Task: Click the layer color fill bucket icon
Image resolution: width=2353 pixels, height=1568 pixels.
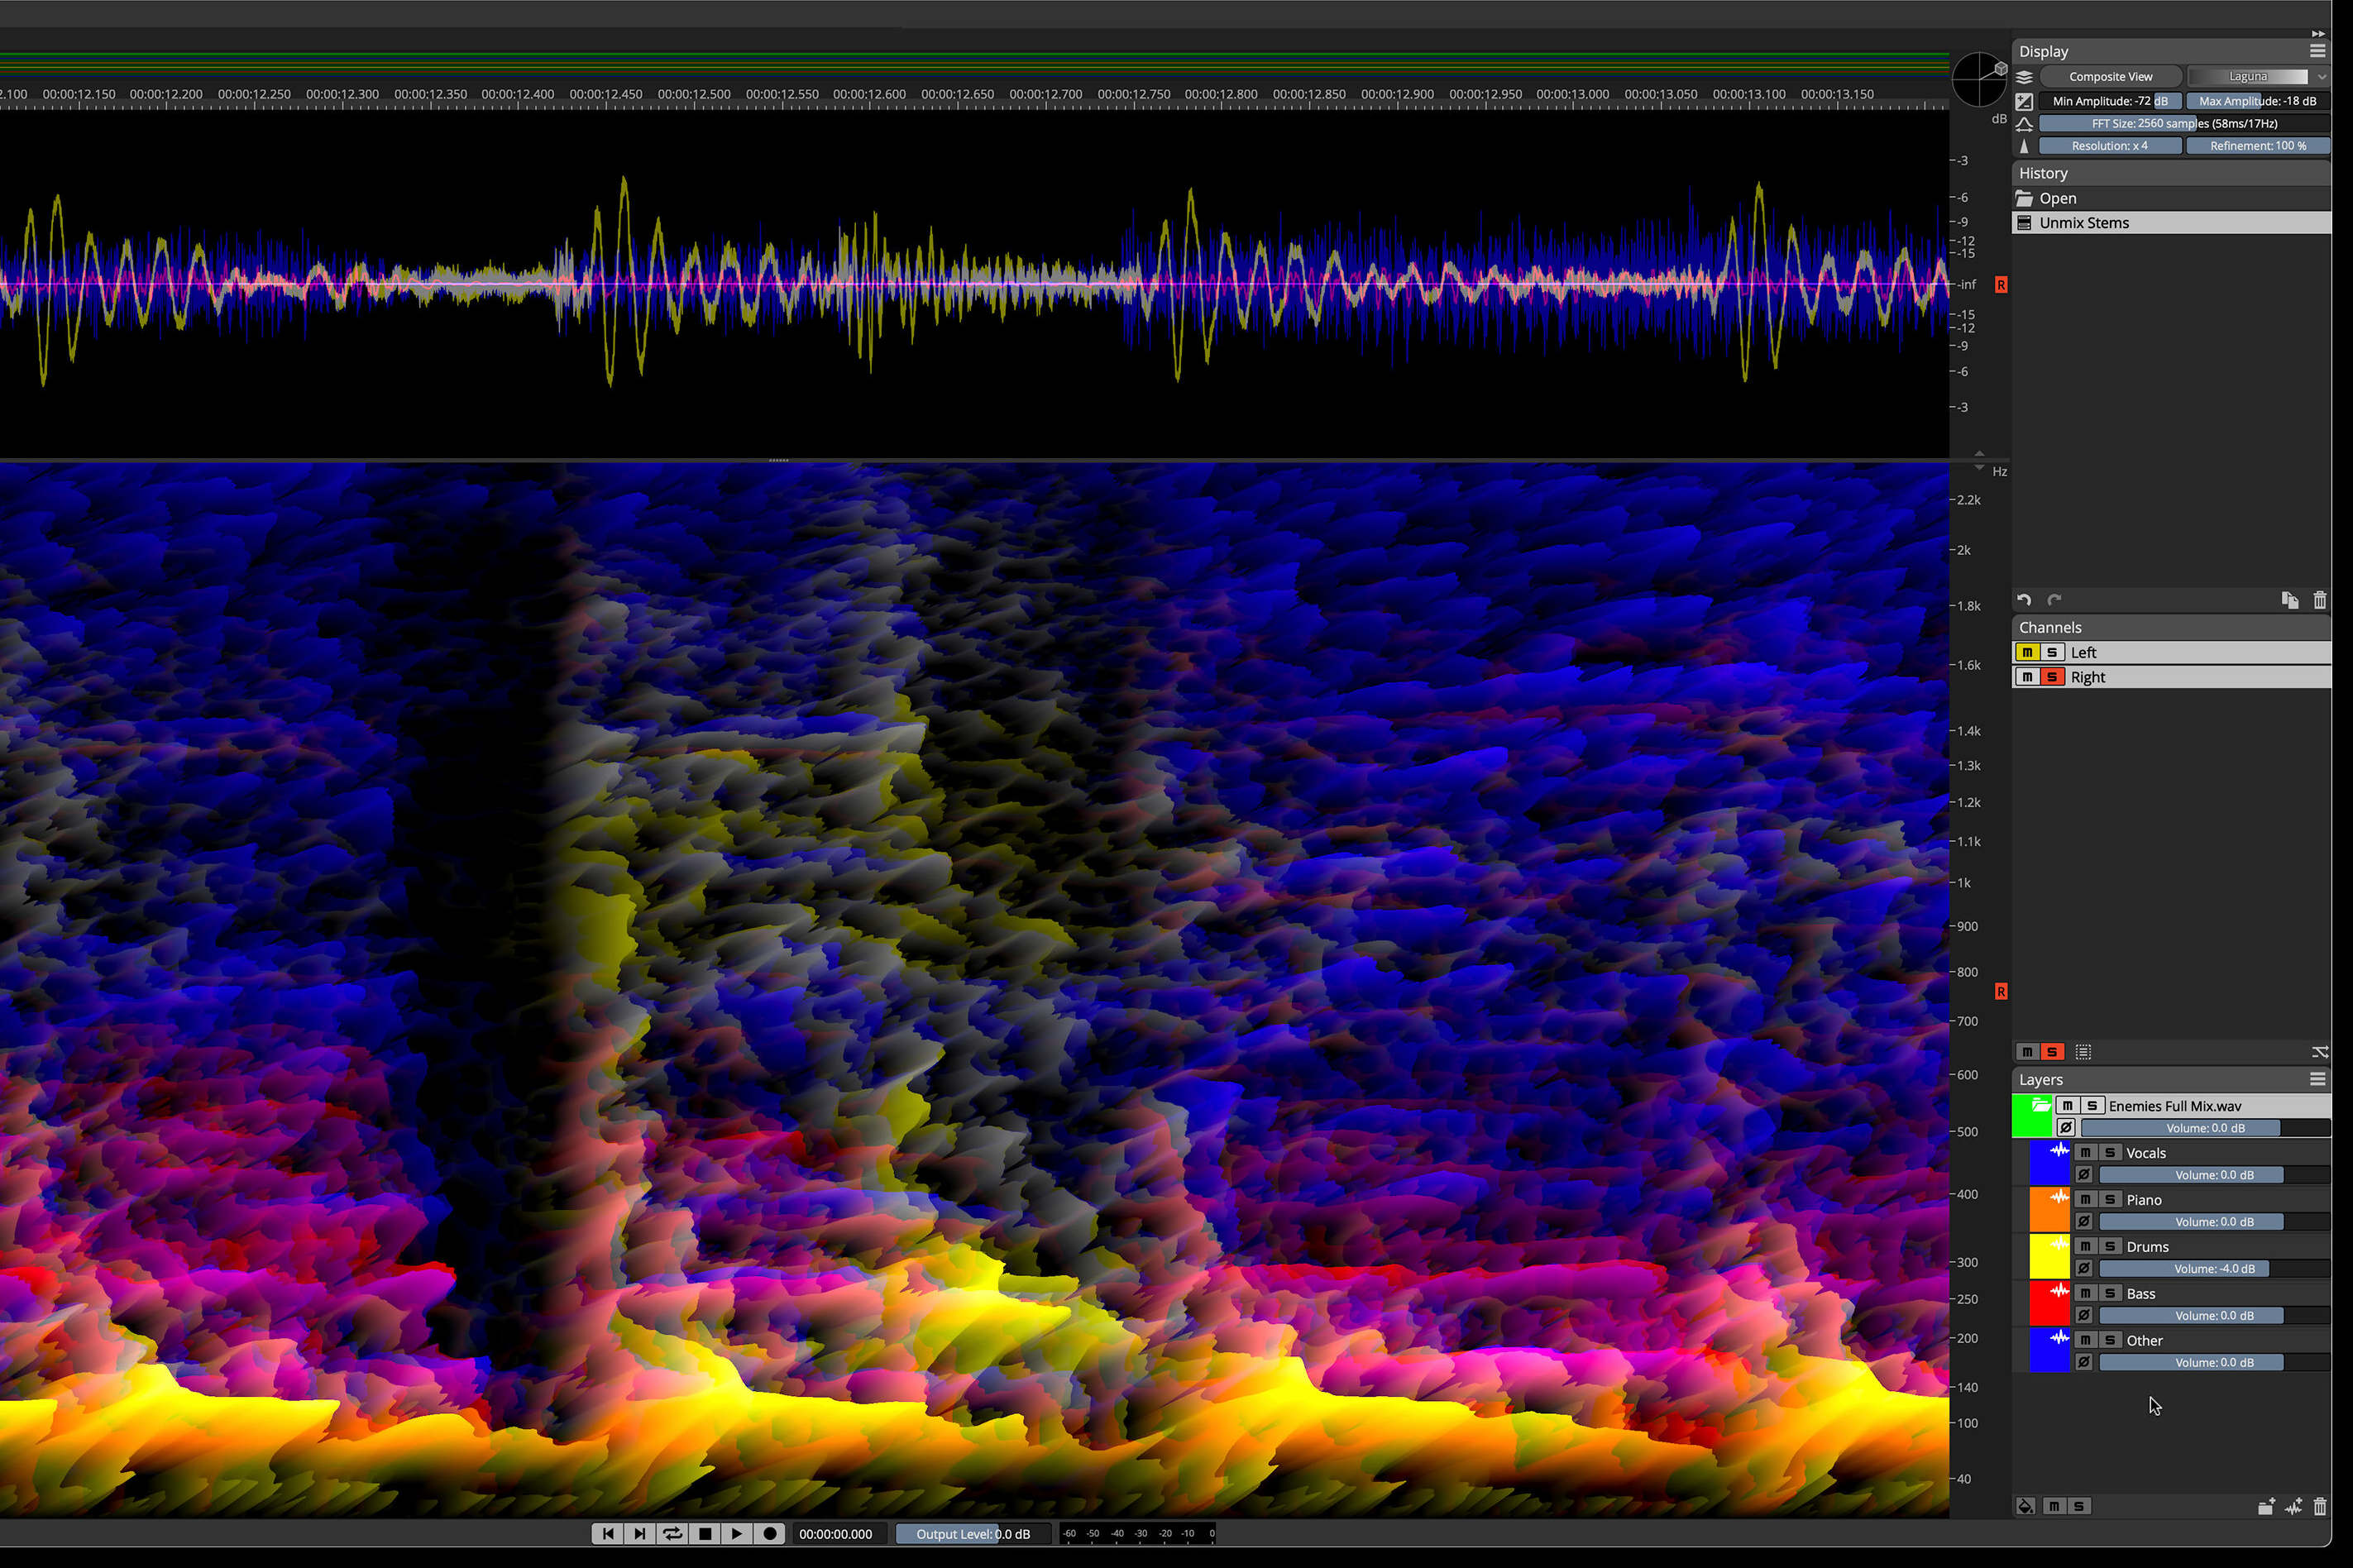Action: [x=2025, y=1507]
